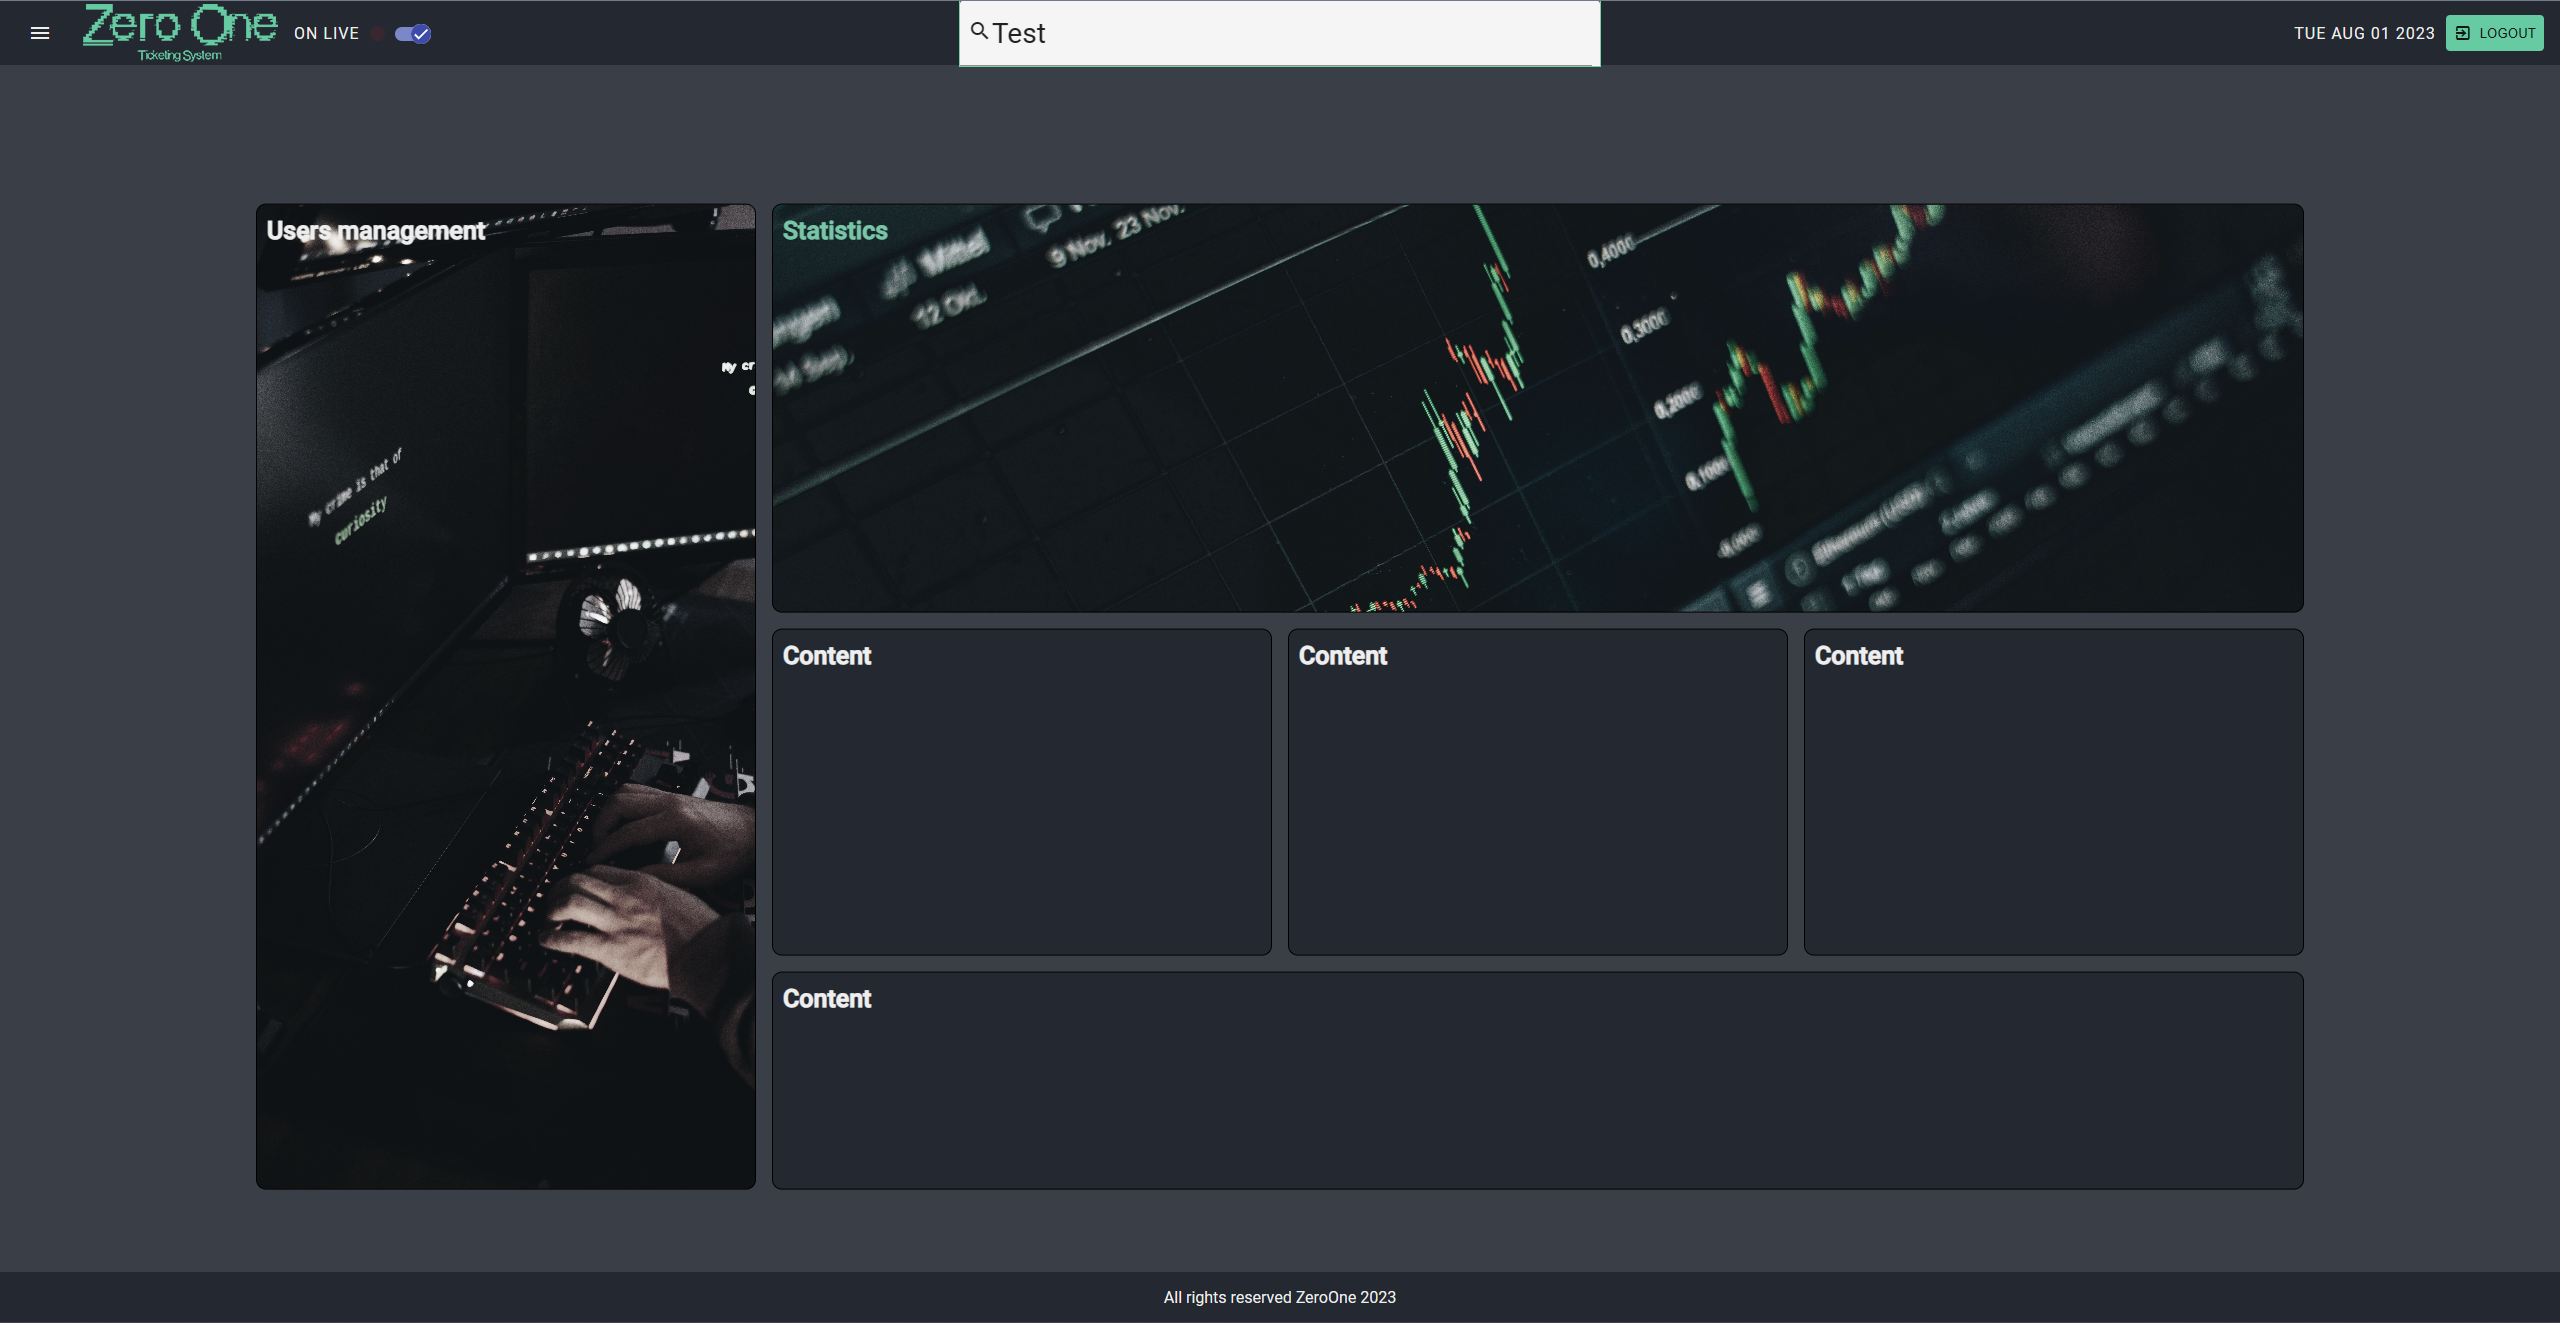Click the ON LIVE label text
This screenshot has height=1323, width=2560.
(326, 34)
